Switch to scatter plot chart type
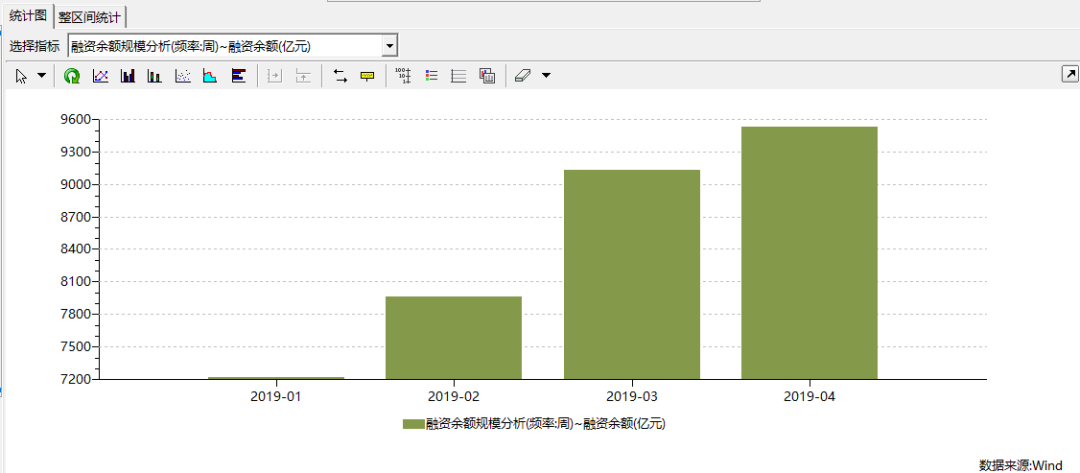 pos(183,76)
